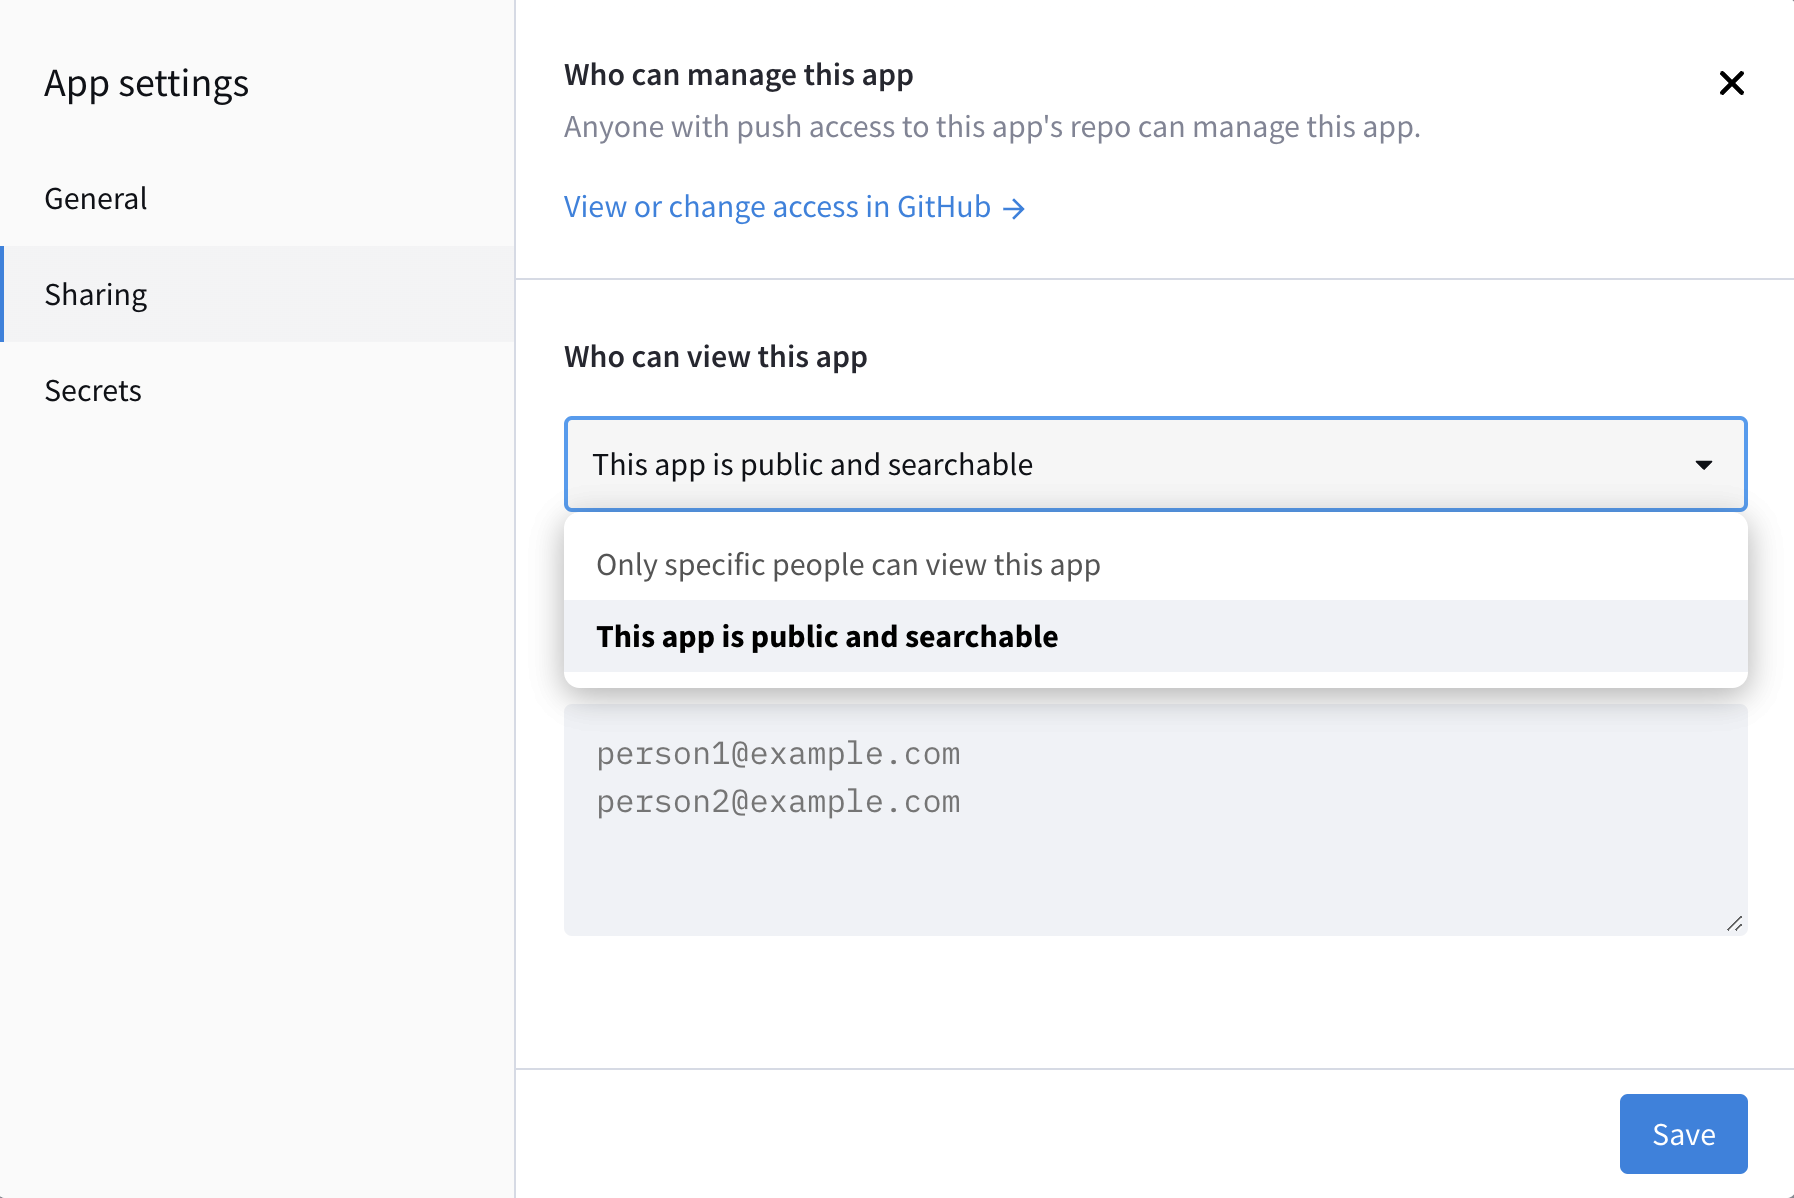The image size is (1794, 1198).
Task: Click the person2@example.com placeholder line
Action: pyautogui.click(x=778, y=802)
